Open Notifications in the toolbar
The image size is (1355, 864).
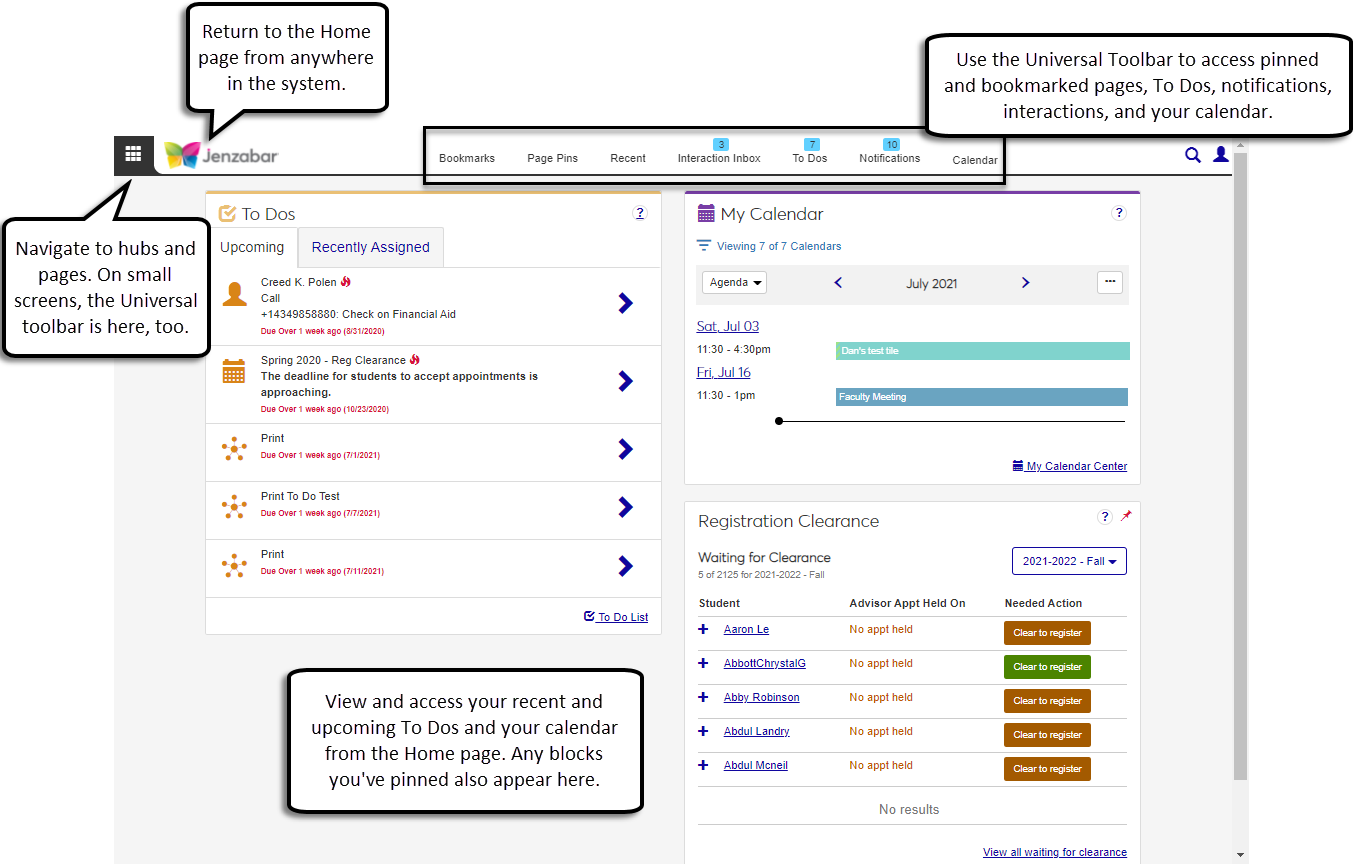[x=890, y=152]
